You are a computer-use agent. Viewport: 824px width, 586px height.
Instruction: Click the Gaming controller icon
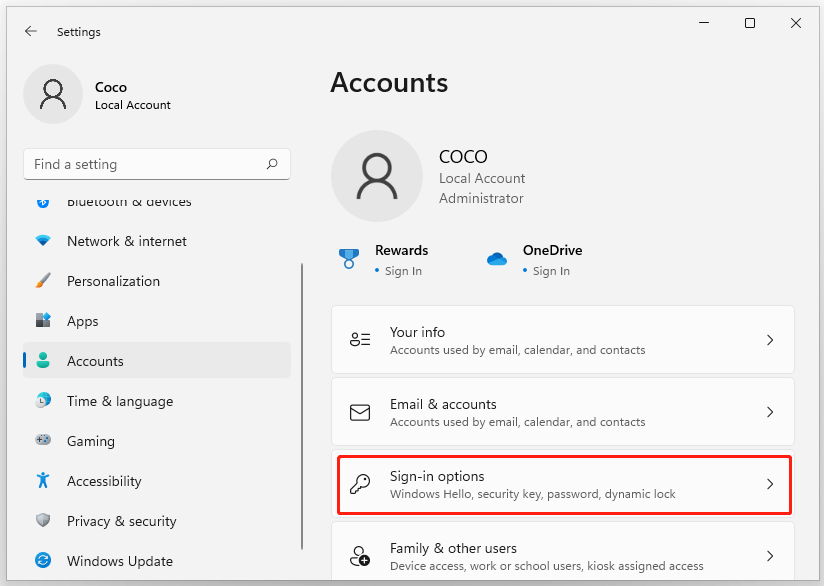click(43, 441)
